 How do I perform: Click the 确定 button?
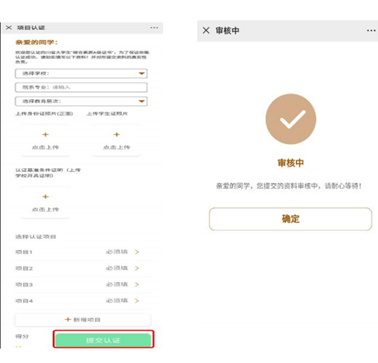tap(290, 219)
